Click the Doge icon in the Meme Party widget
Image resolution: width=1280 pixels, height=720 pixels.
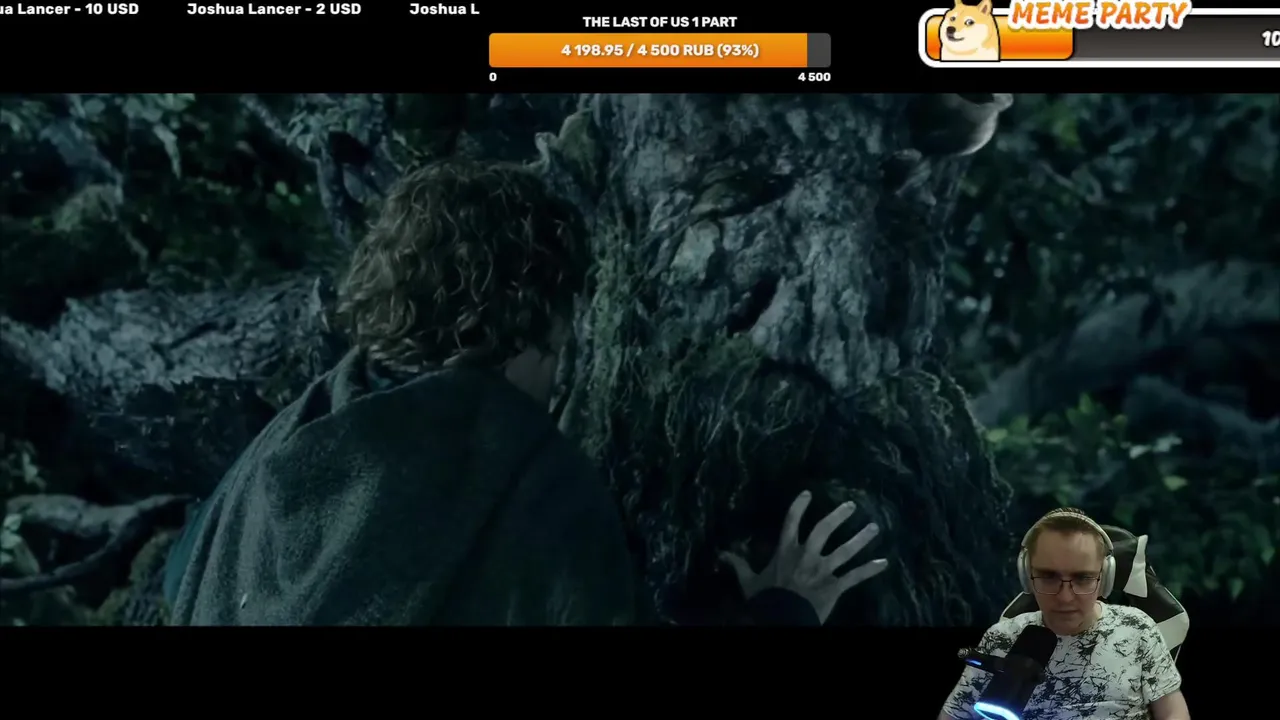click(969, 30)
